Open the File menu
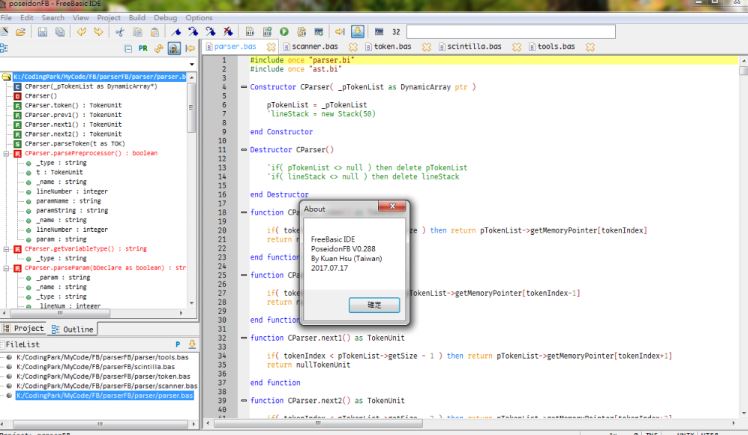 6,18
